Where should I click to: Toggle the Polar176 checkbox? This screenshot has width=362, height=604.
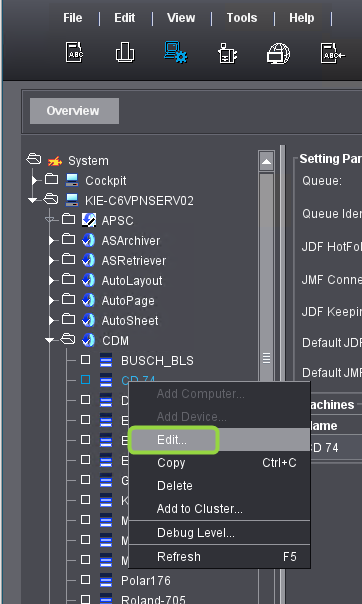[85, 580]
